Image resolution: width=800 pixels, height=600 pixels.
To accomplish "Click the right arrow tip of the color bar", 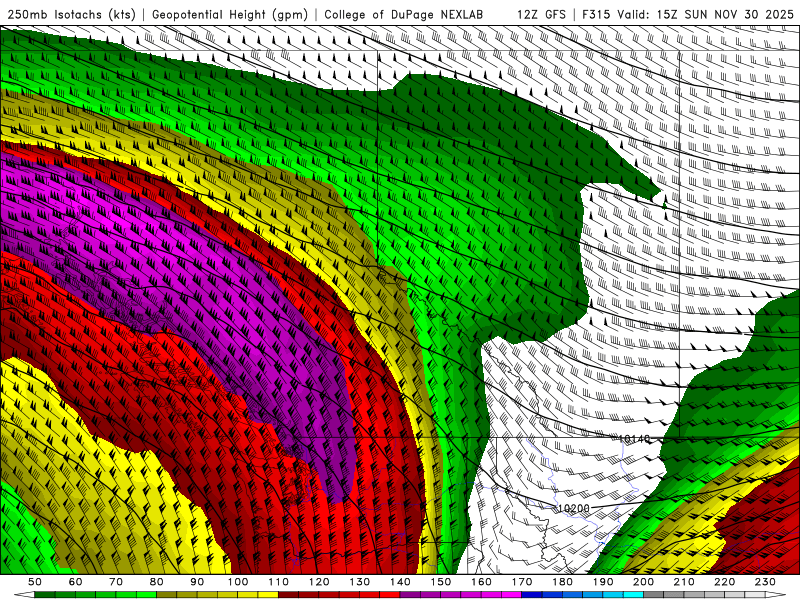I will (x=776, y=595).
